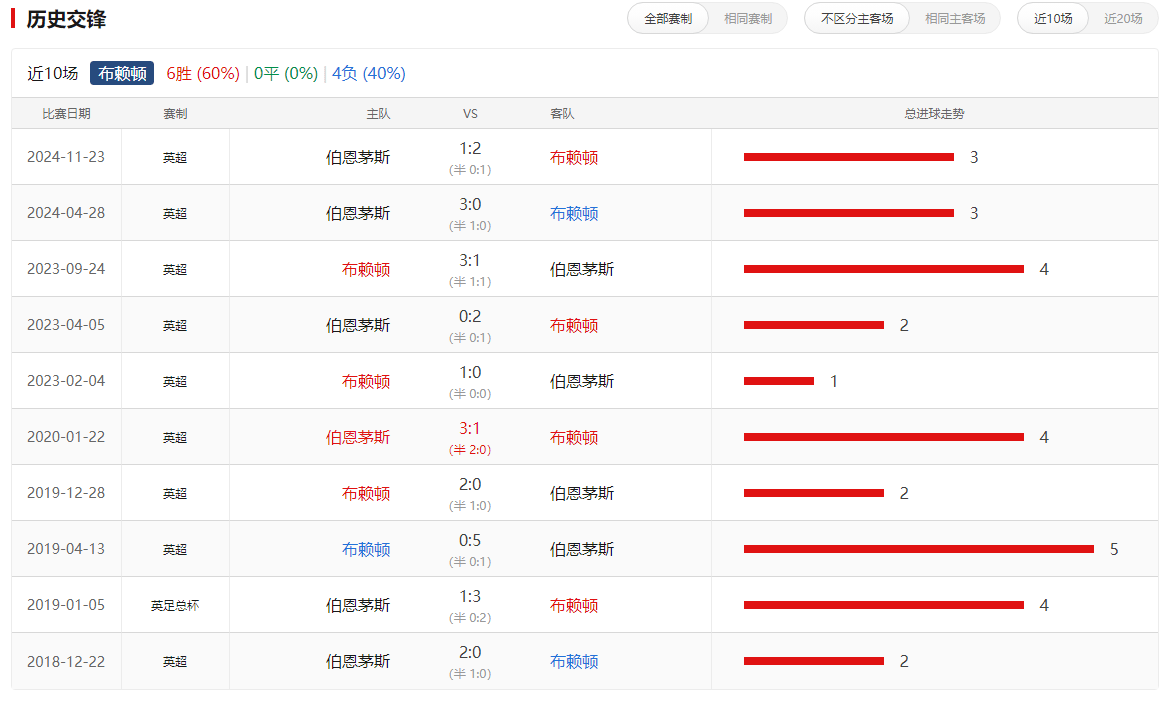Switch to 相同主客场 filter
This screenshot has height=711, width=1166.
click(954, 19)
